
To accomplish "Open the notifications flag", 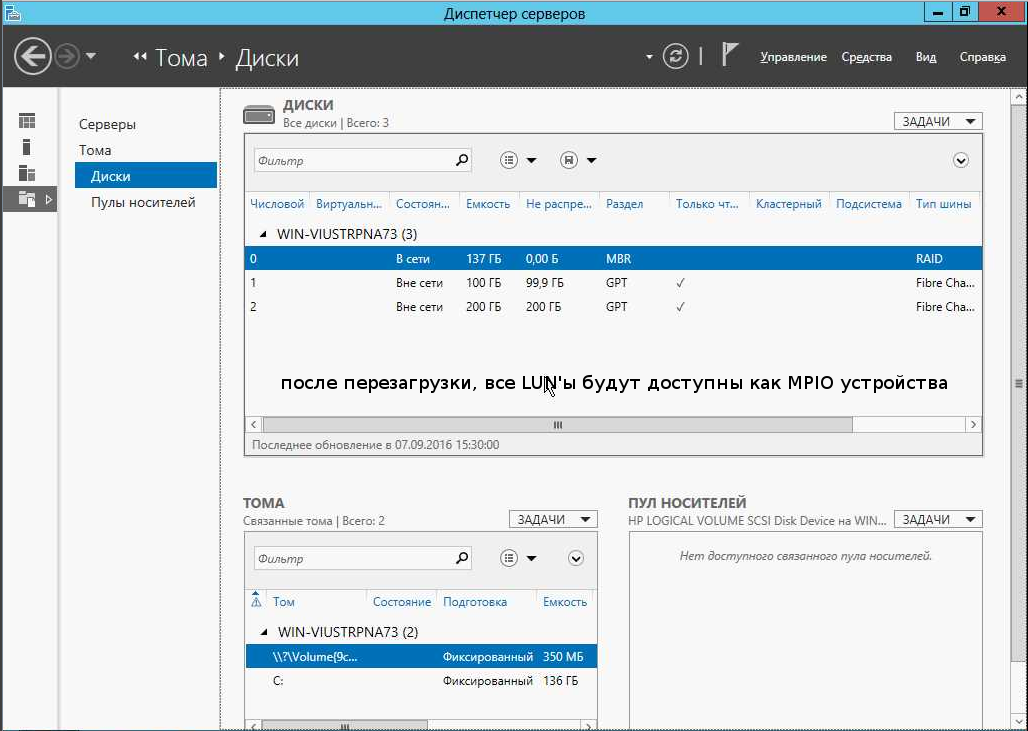I will (730, 54).
